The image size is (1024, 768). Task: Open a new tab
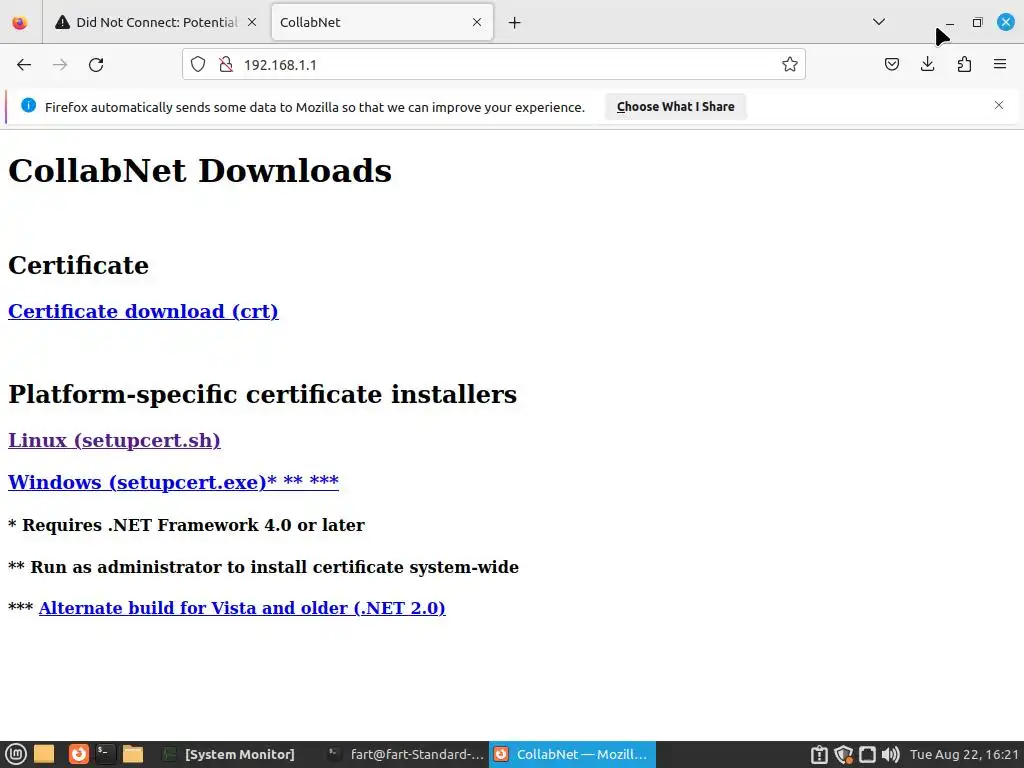point(515,23)
